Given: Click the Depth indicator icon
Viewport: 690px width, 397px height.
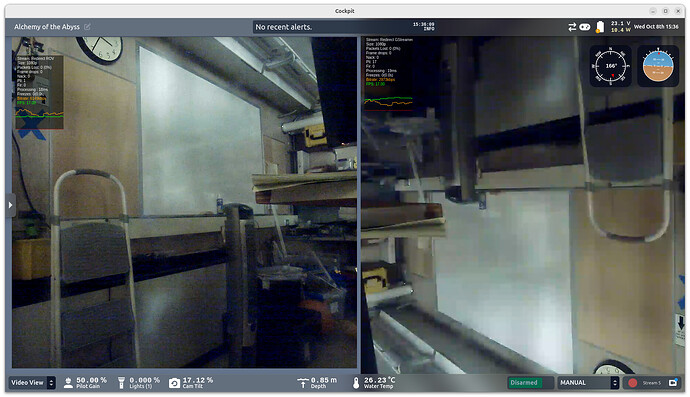Looking at the screenshot, I should click(x=303, y=383).
